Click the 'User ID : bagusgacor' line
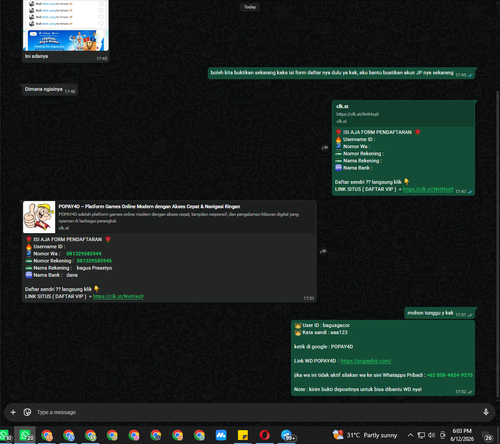Viewport: 500px width, 444px height. [322, 325]
